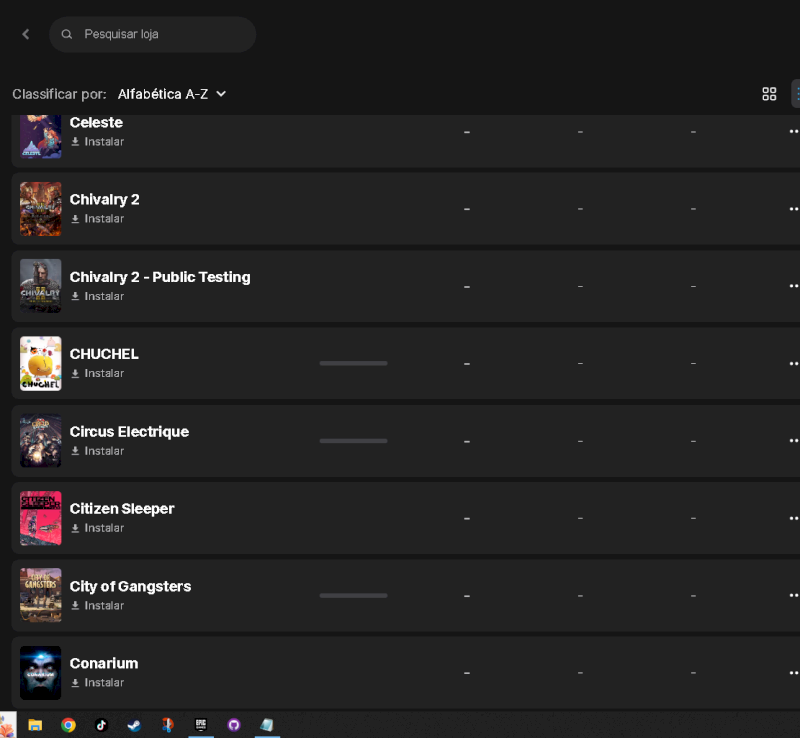The width and height of the screenshot is (800, 738).
Task: Open more options for Circus Electrique
Action: (793, 440)
